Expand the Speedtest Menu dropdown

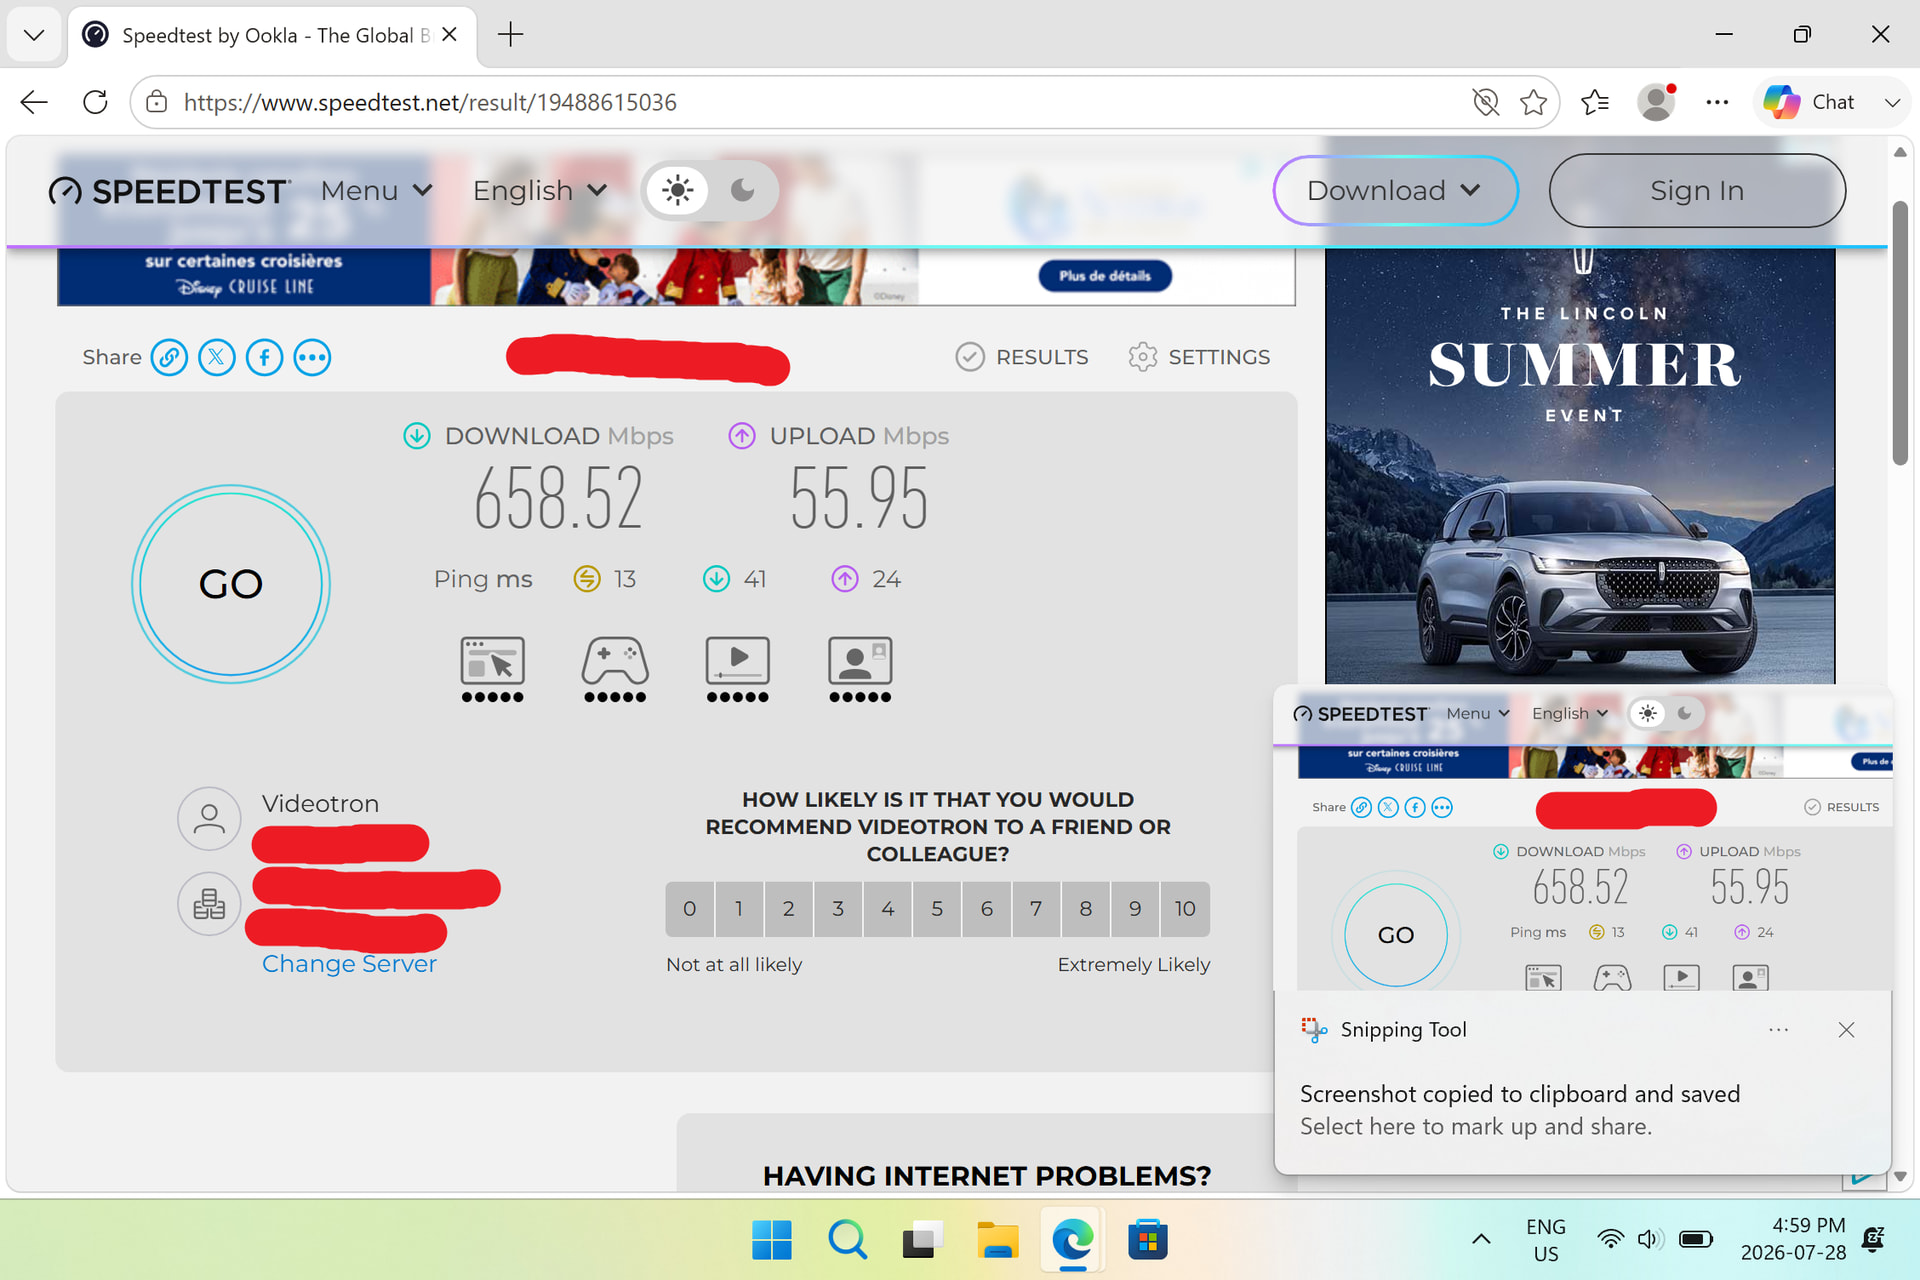coord(377,190)
